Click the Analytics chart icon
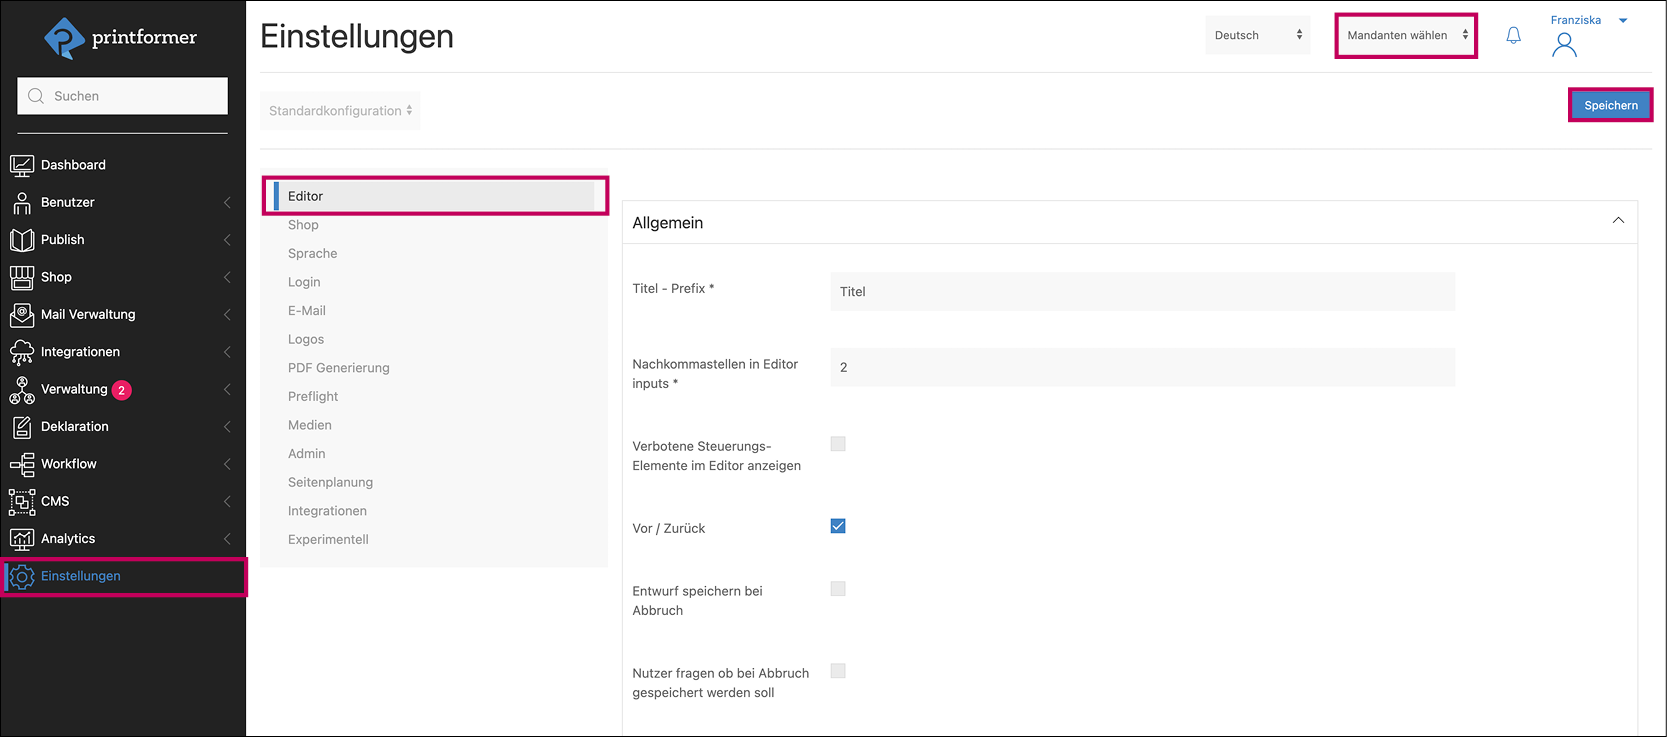The image size is (1667, 738). click(22, 539)
